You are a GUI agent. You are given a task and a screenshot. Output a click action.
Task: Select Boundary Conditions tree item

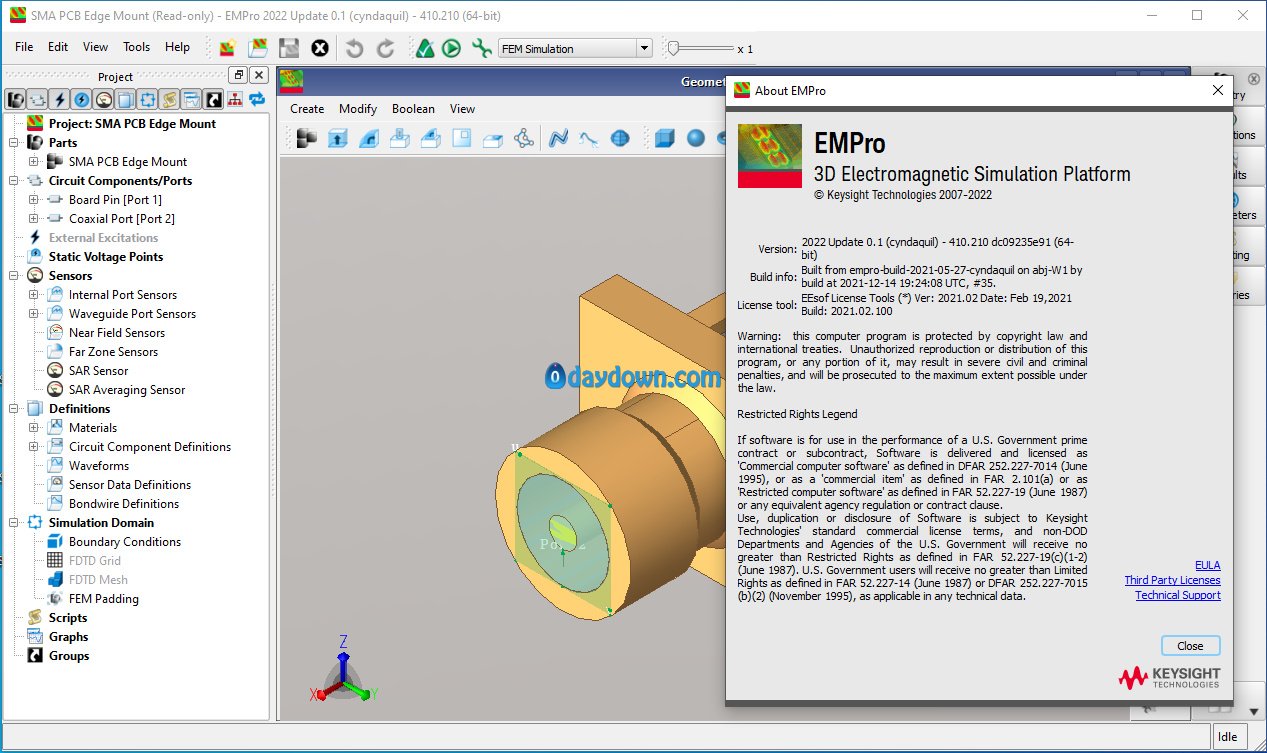click(x=125, y=542)
